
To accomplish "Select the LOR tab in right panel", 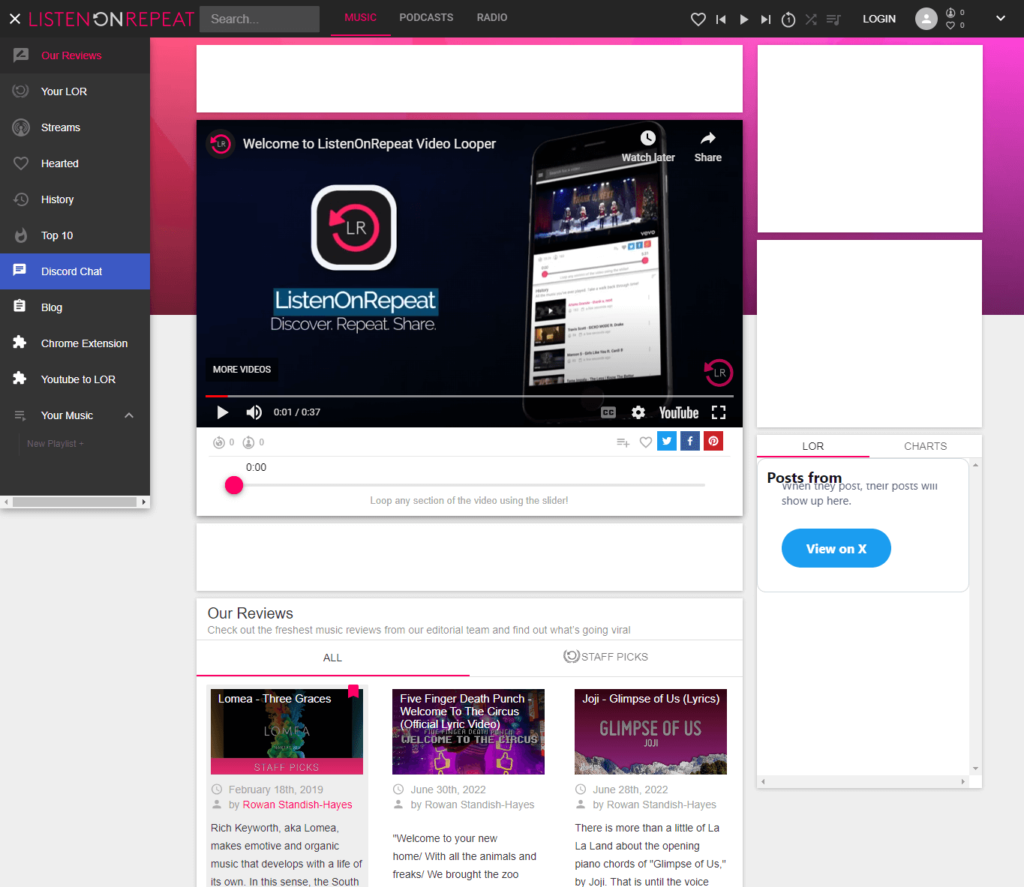I will click(x=813, y=446).
